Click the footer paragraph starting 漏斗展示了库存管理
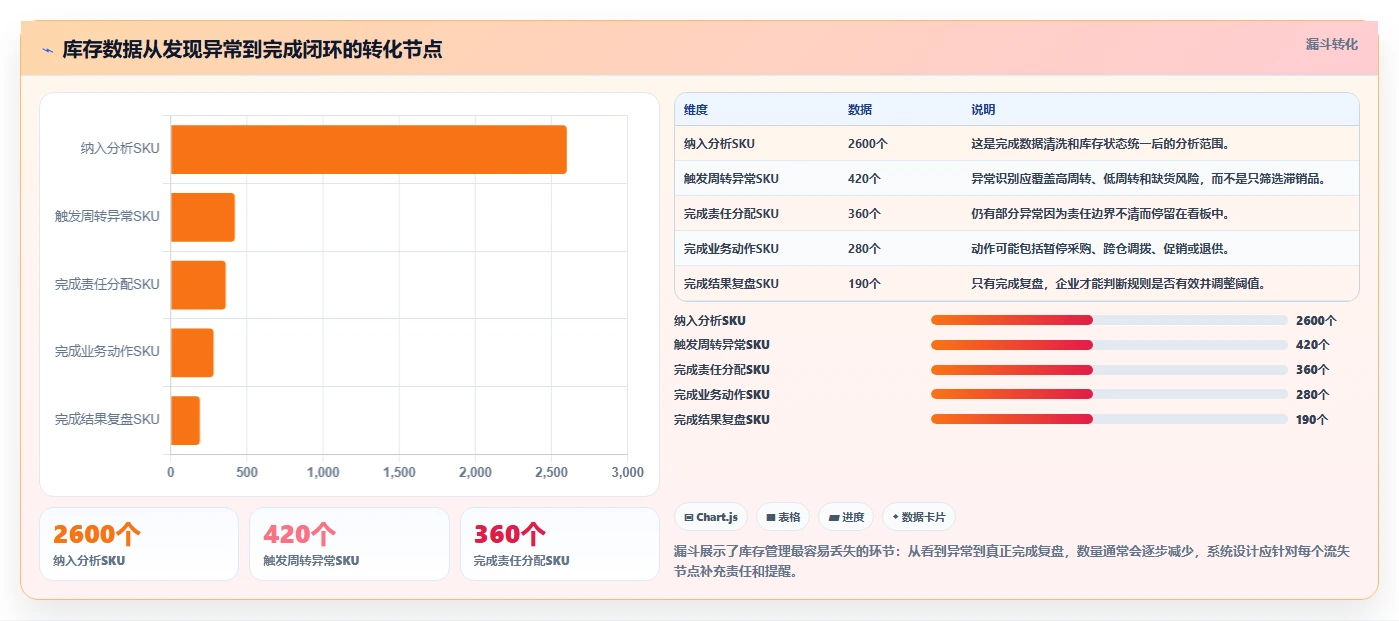This screenshot has width=1399, height=621. (1012, 562)
